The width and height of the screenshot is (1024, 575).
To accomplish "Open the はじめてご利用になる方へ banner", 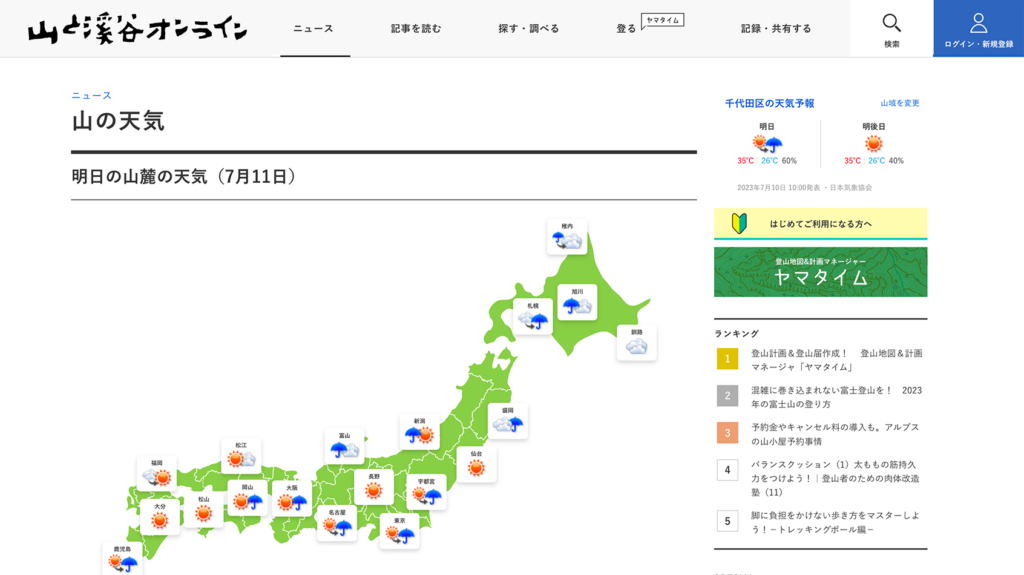I will pos(820,224).
